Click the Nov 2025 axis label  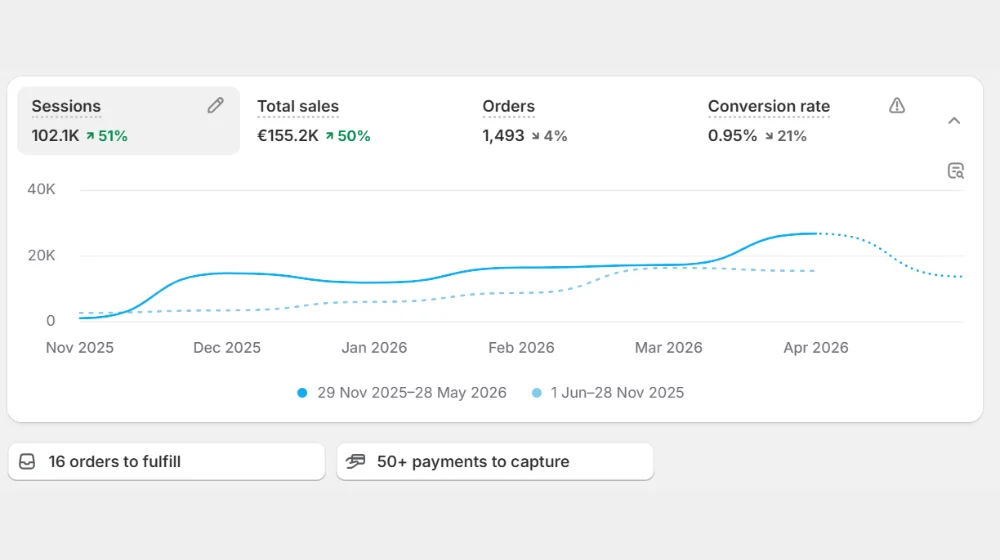80,348
